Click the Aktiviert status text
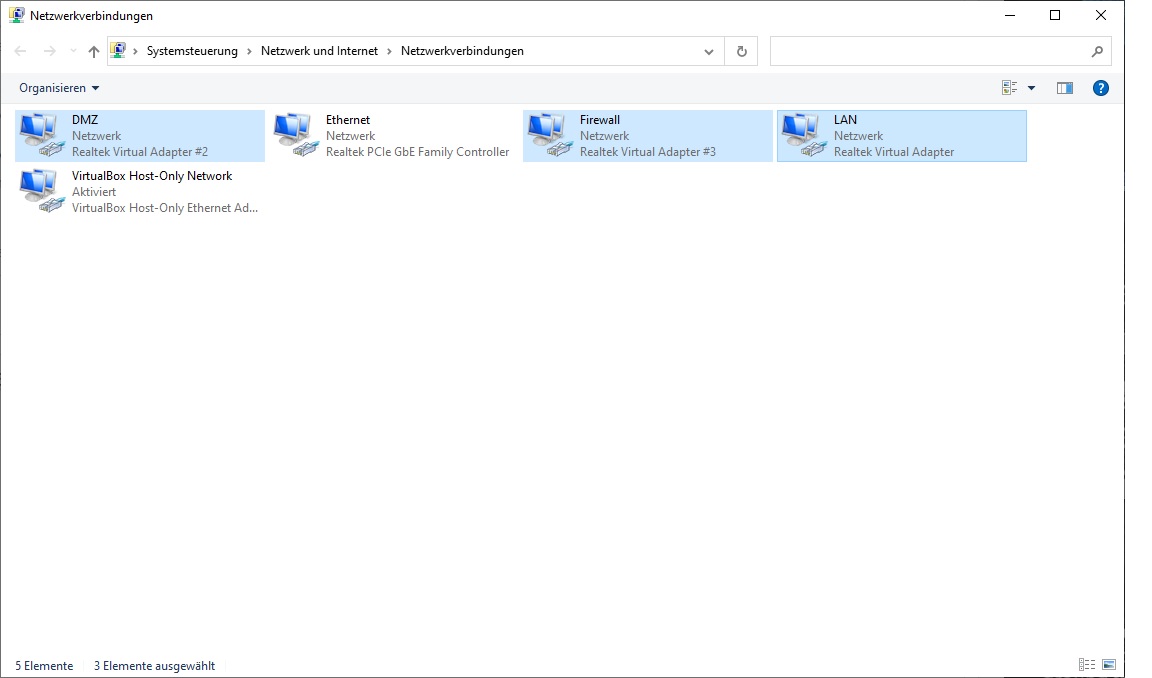Image resolution: width=1152 pixels, height=678 pixels. tap(94, 192)
